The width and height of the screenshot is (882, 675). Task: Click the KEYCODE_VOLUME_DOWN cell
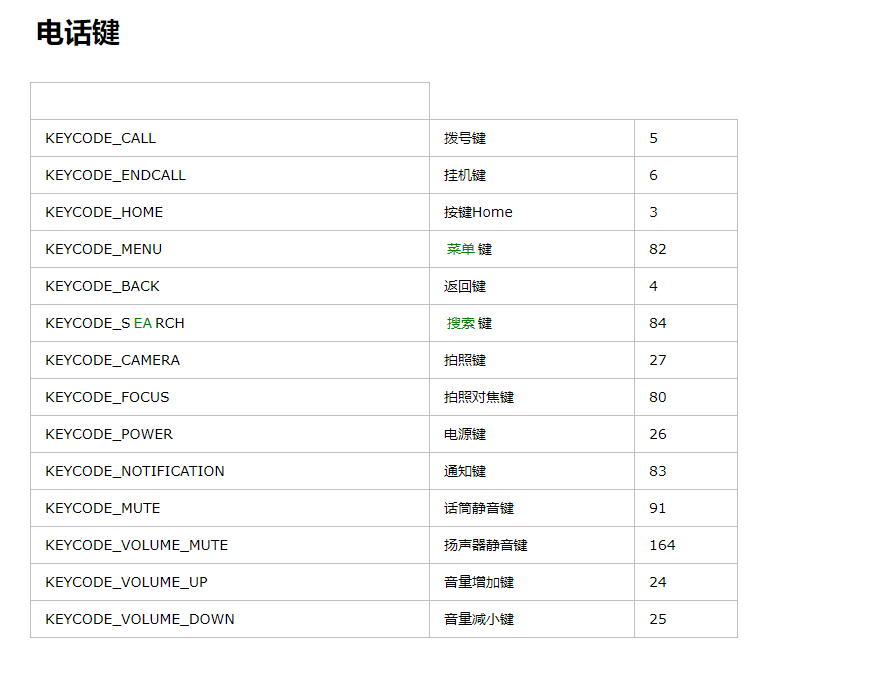[230, 619]
